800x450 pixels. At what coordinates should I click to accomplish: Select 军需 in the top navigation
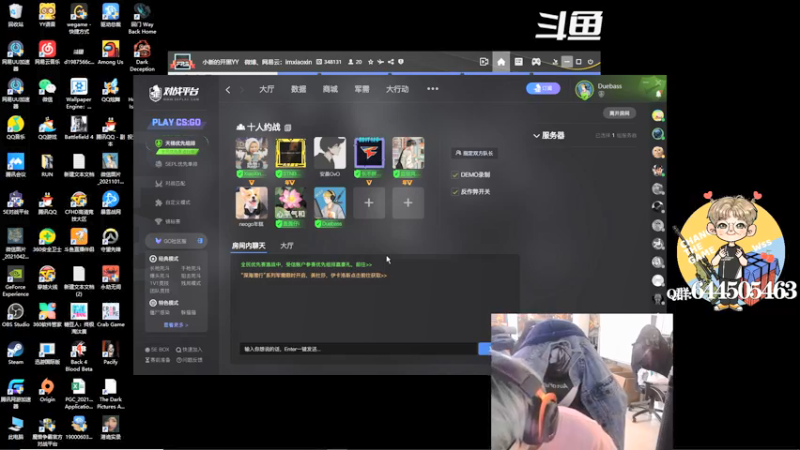click(362, 89)
